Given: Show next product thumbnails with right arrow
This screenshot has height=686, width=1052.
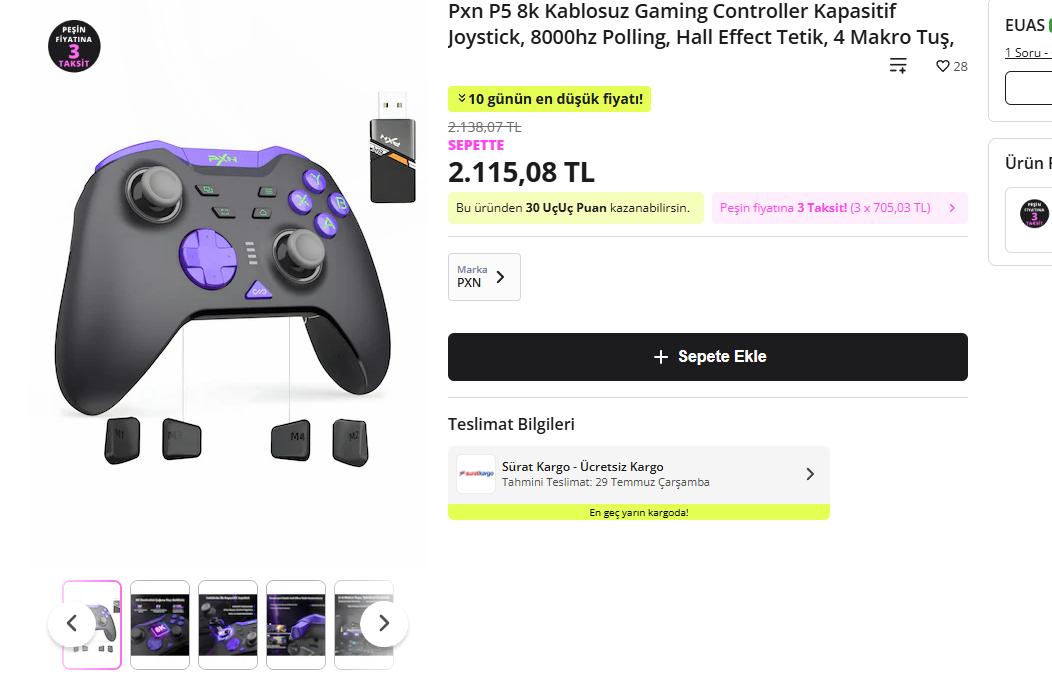Looking at the screenshot, I should (384, 624).
